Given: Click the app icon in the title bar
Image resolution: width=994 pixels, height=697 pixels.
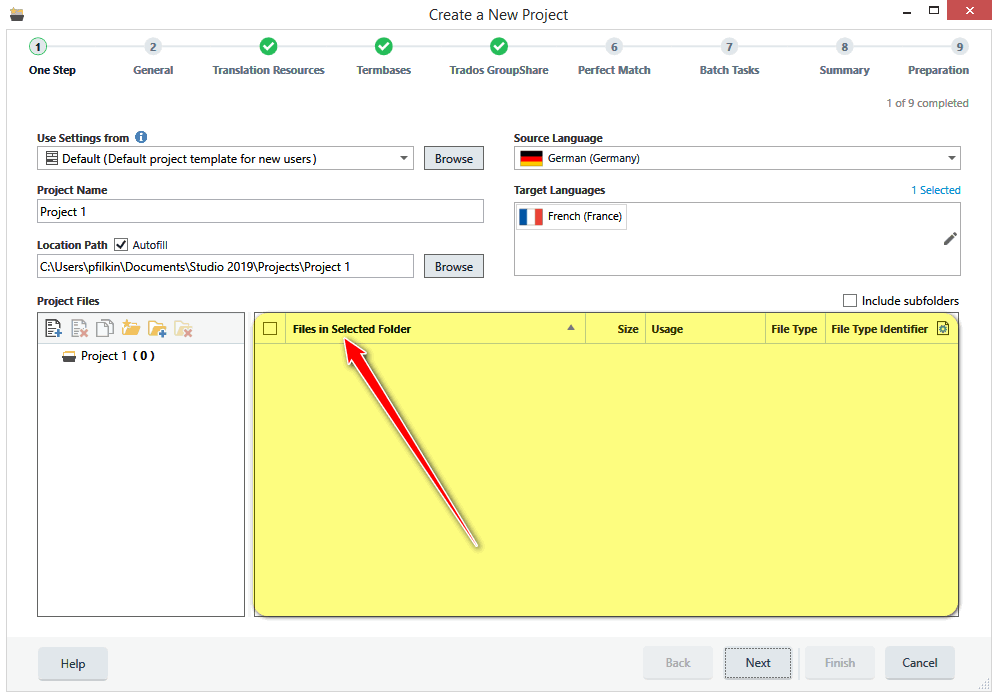Looking at the screenshot, I should pyautogui.click(x=16, y=13).
